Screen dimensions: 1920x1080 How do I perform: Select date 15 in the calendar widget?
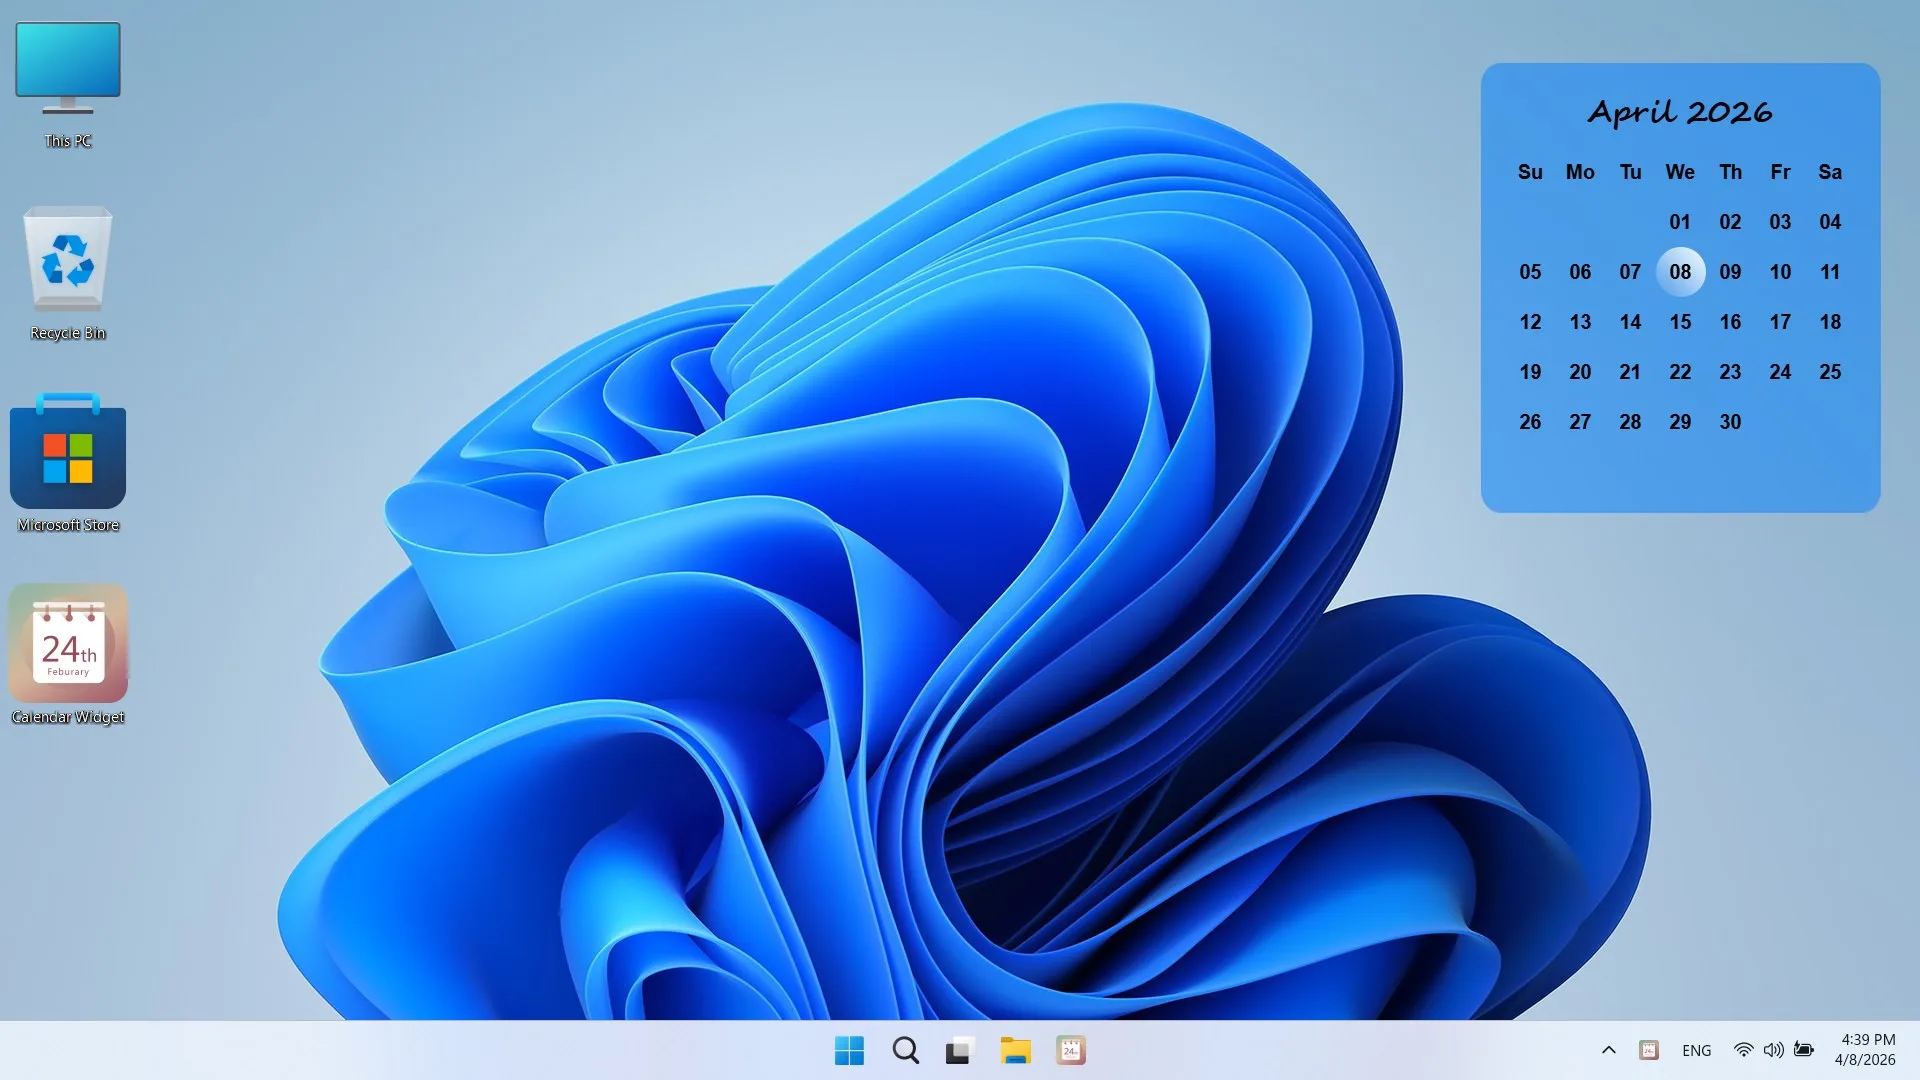point(1680,322)
